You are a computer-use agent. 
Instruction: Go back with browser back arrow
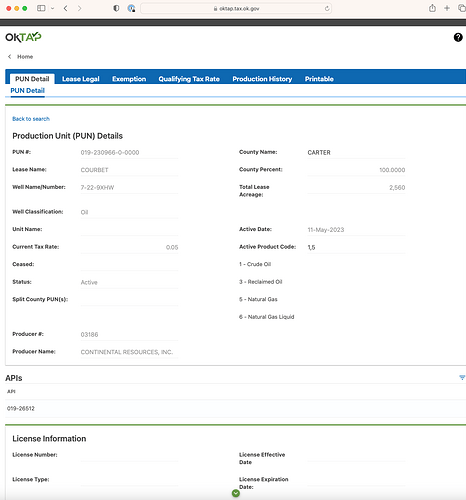pyautogui.click(x=66, y=8)
